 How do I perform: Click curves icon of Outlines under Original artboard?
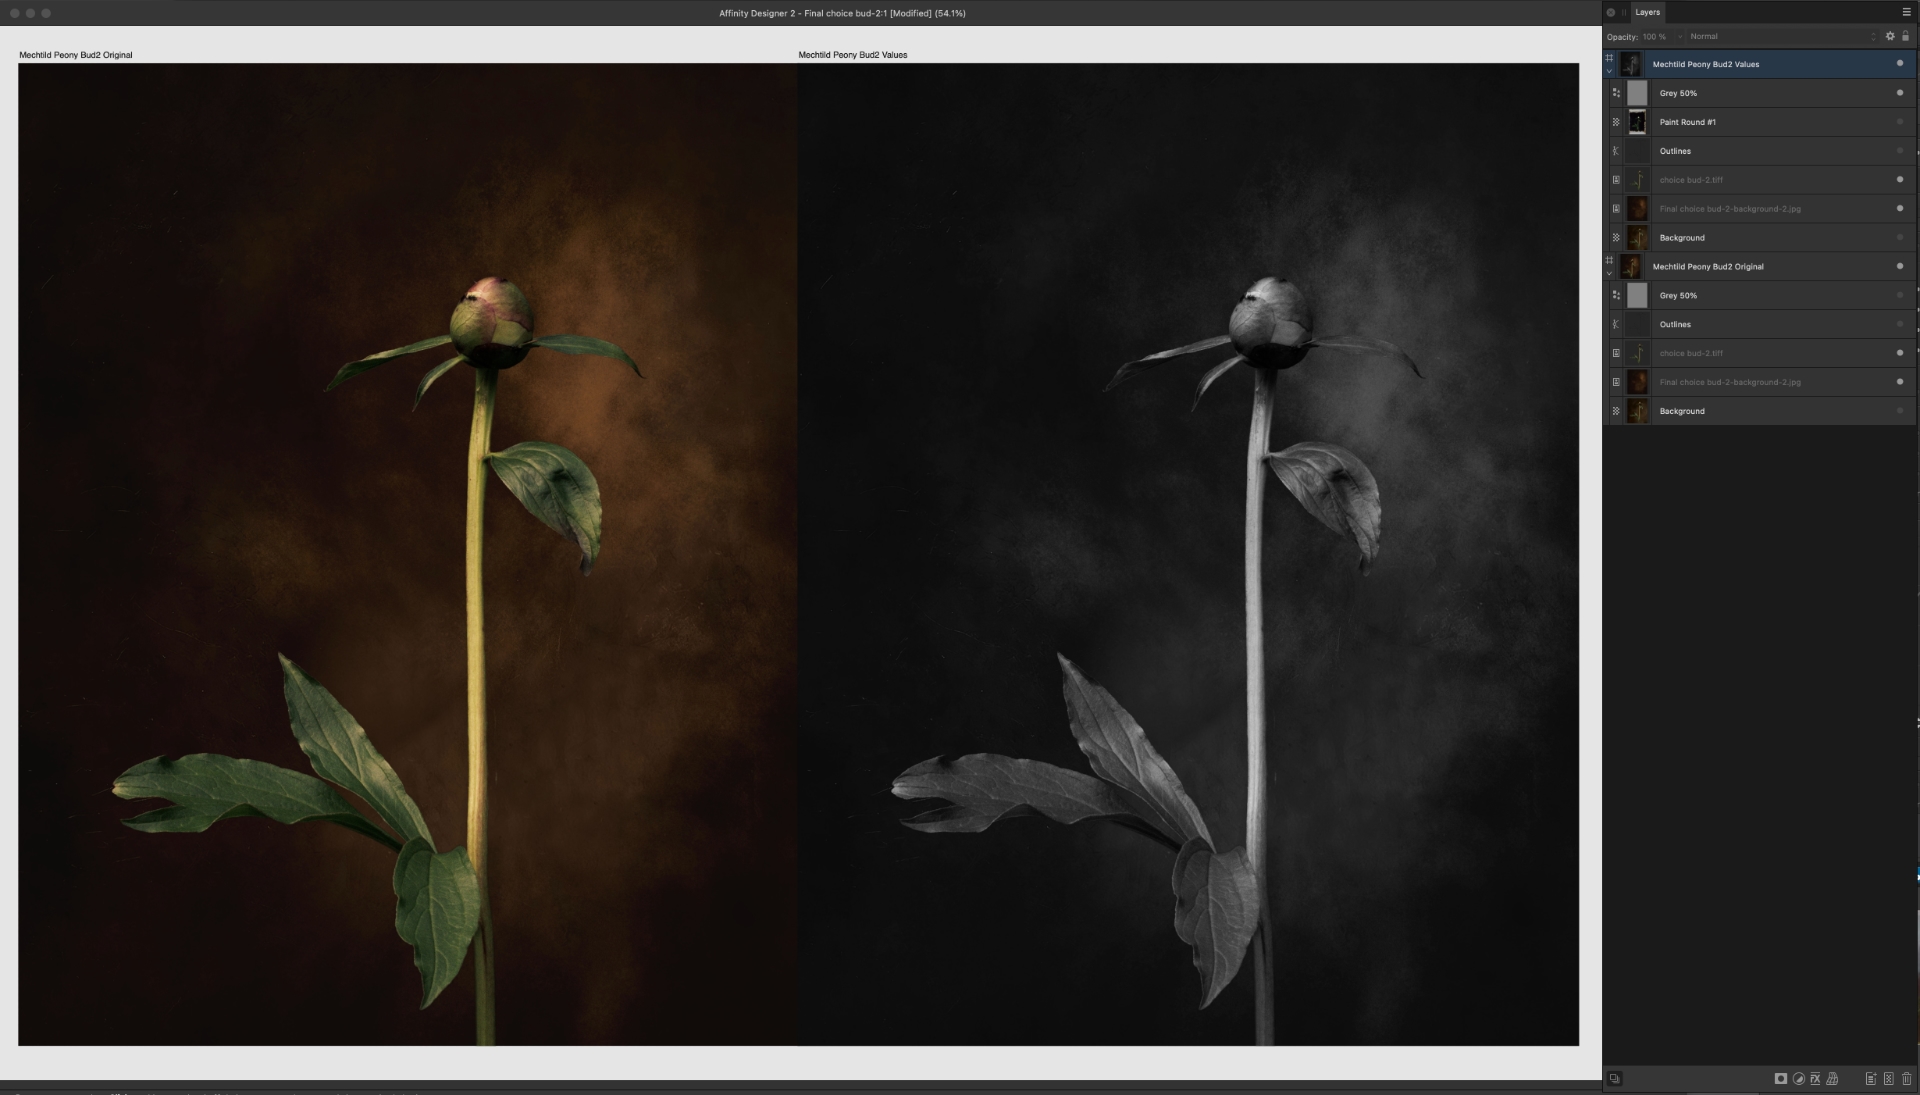(x=1616, y=324)
